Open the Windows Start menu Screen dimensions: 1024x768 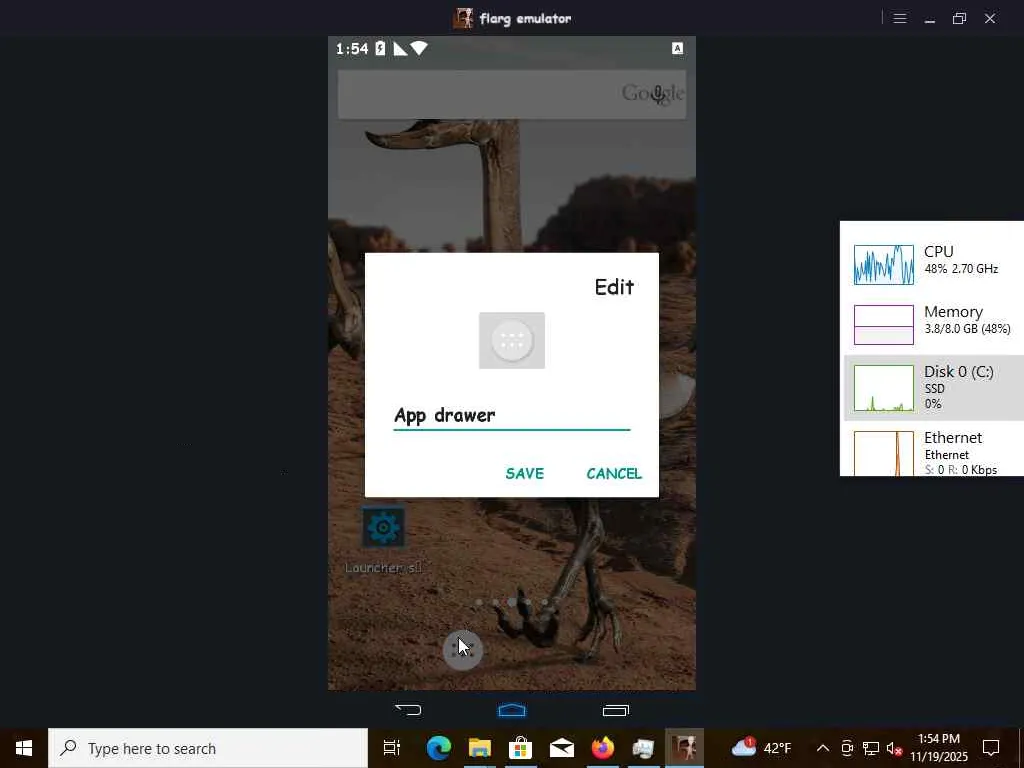tap(24, 748)
